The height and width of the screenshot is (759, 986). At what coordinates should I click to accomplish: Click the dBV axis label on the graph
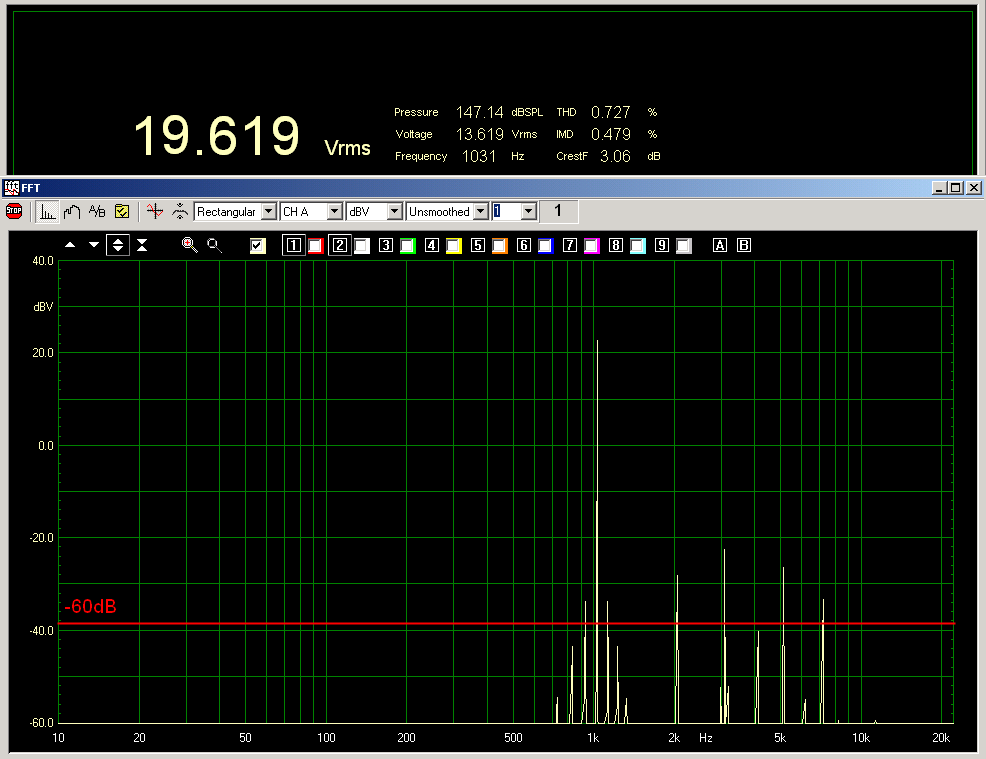coord(43,307)
